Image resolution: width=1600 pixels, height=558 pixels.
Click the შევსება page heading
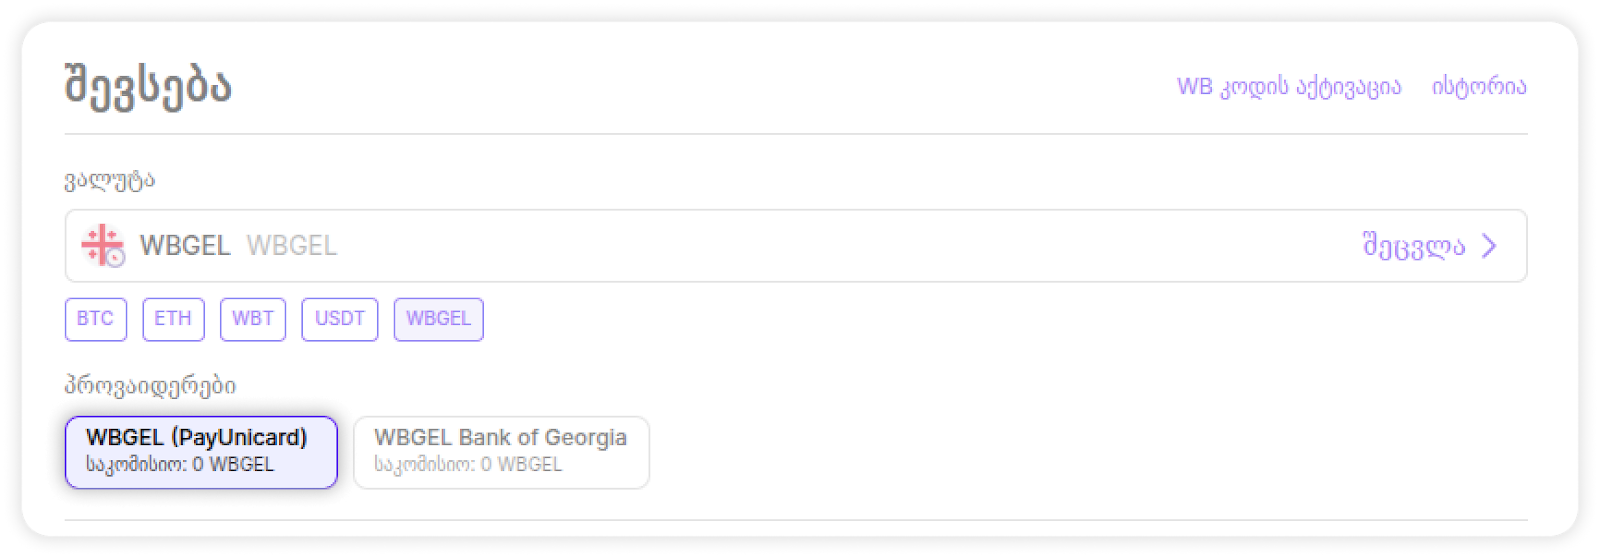point(148,86)
